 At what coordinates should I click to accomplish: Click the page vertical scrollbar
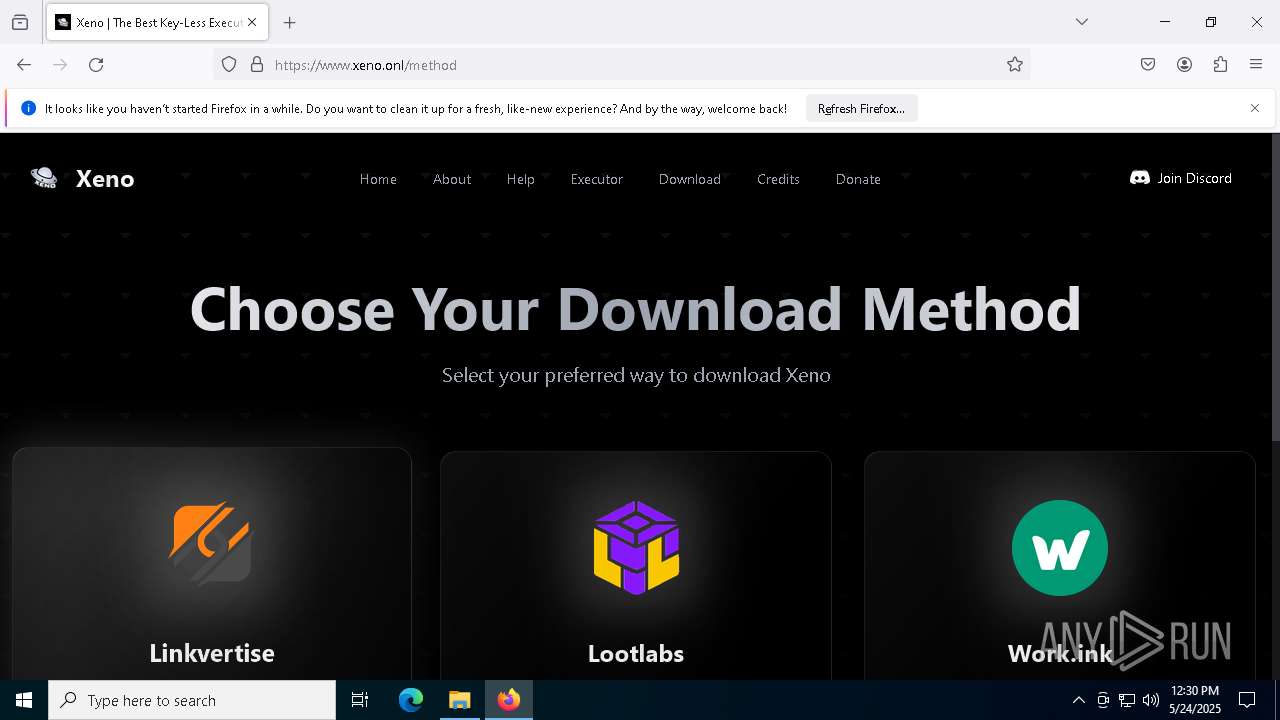[x=1274, y=287]
